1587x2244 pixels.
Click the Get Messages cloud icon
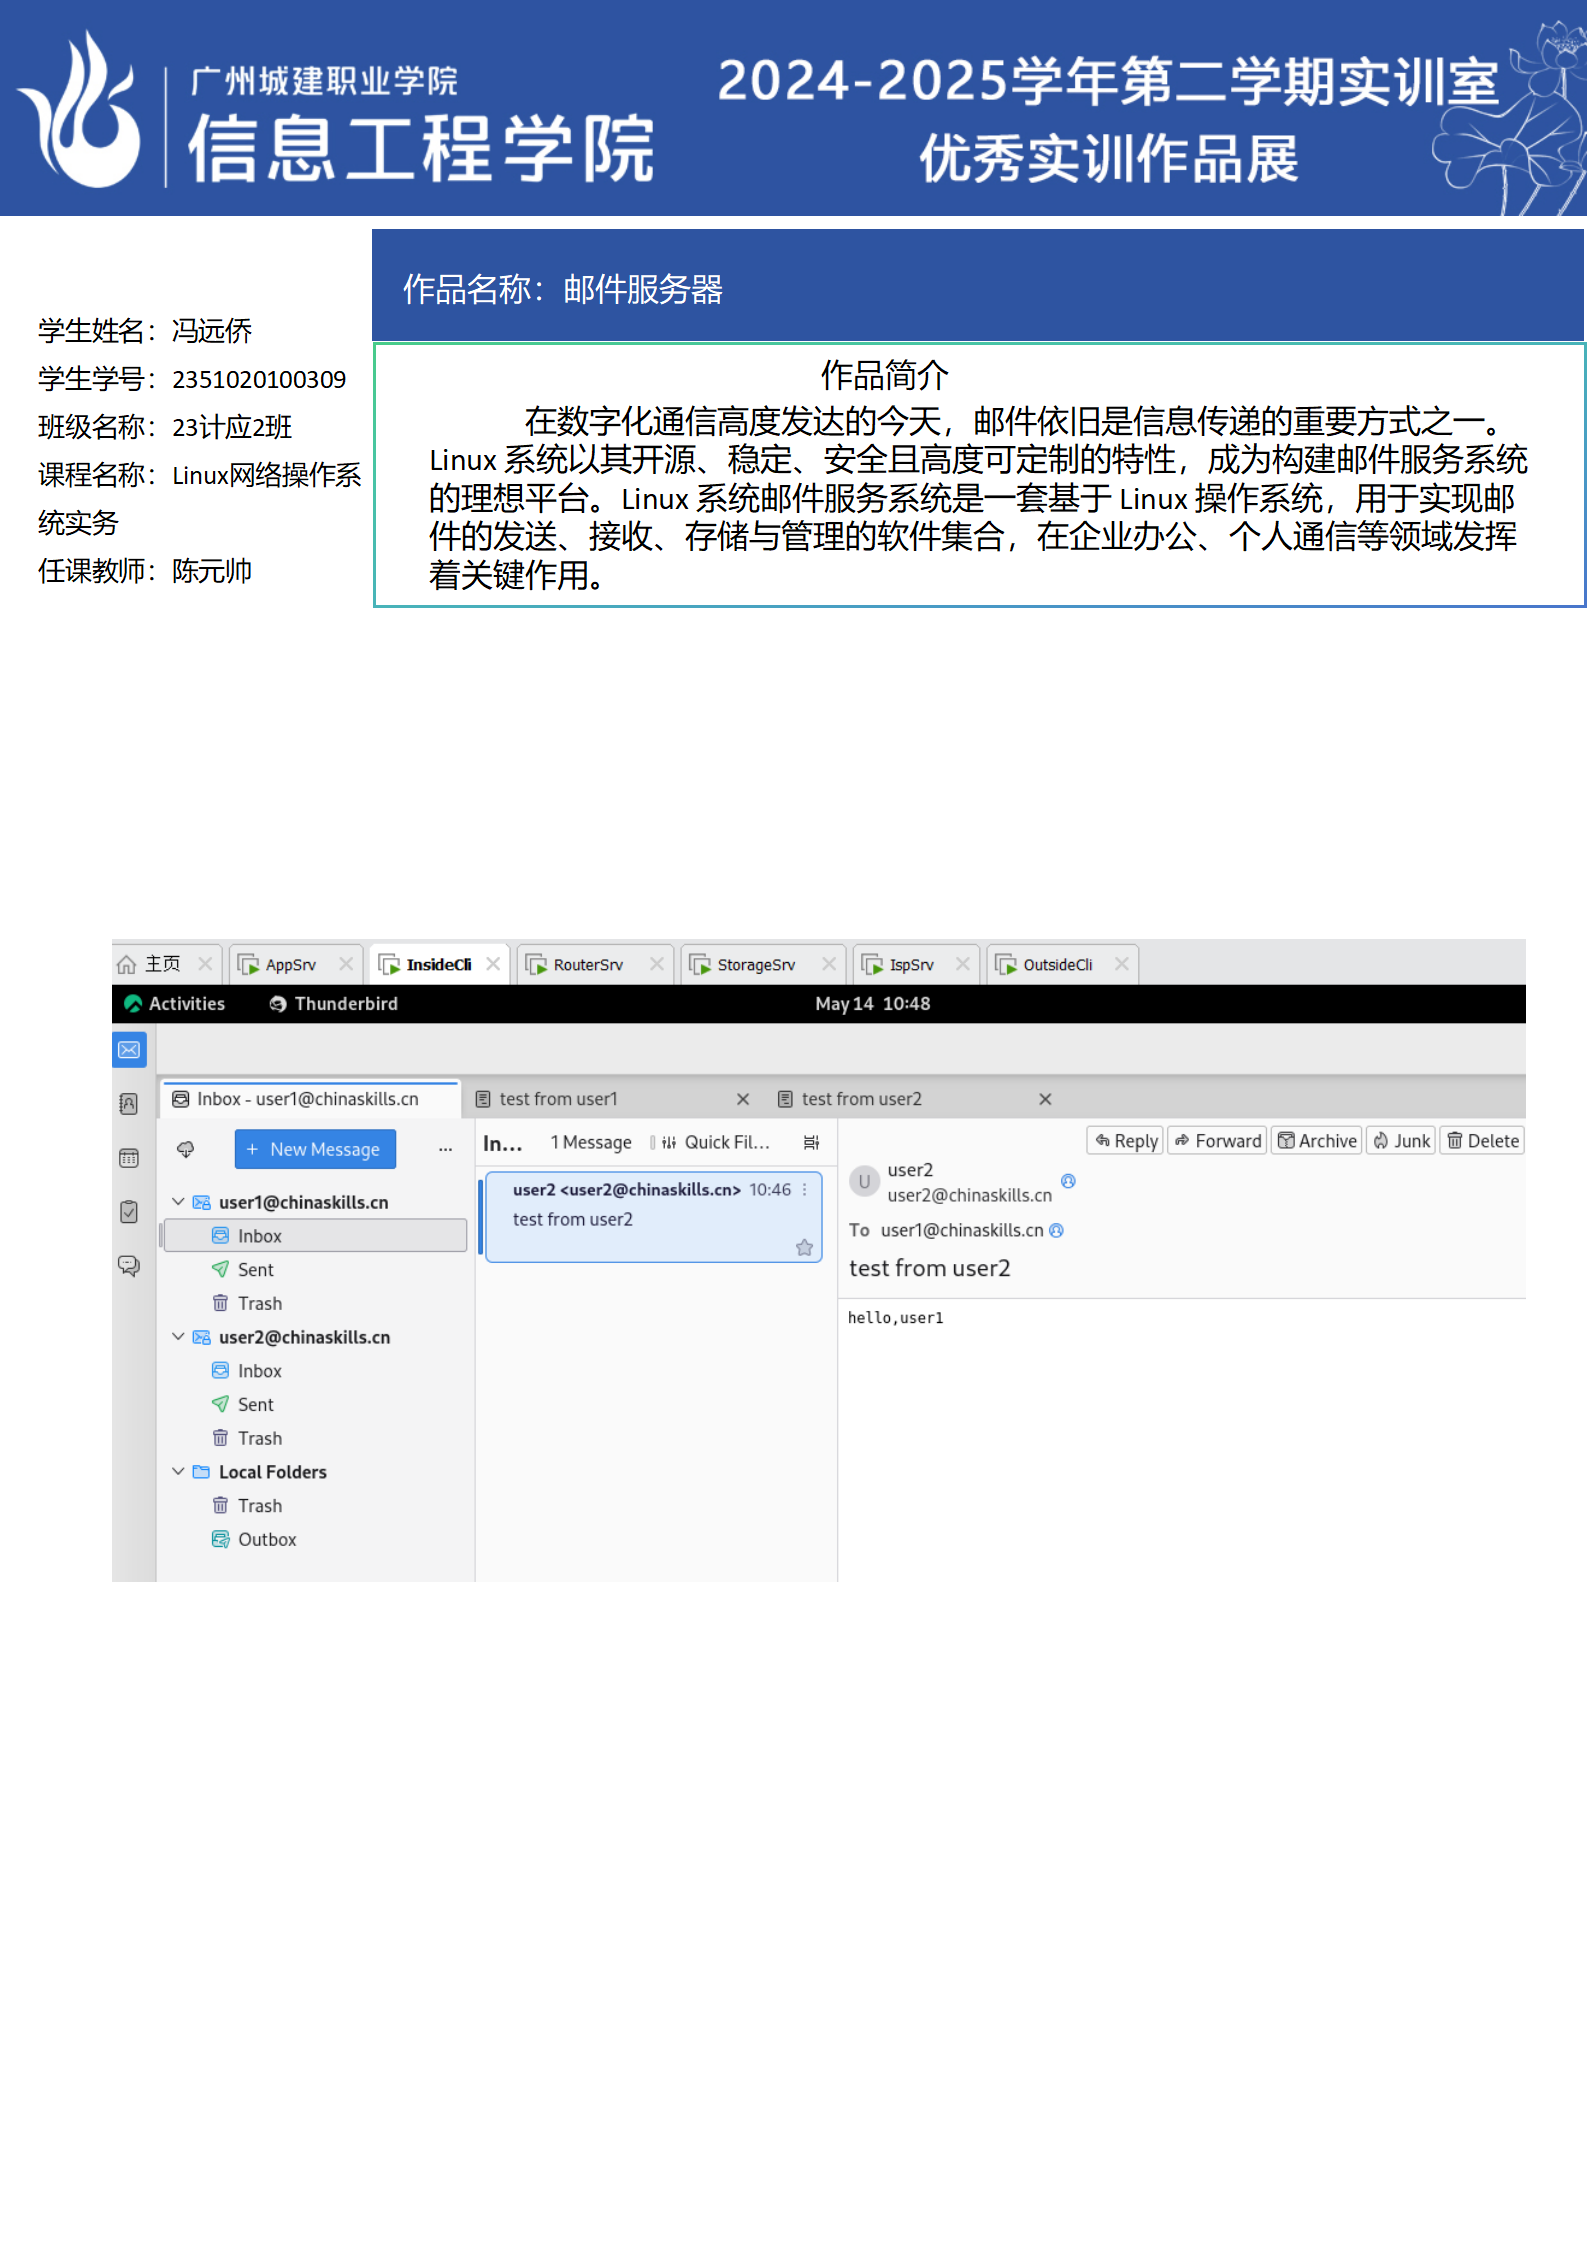[x=186, y=1149]
